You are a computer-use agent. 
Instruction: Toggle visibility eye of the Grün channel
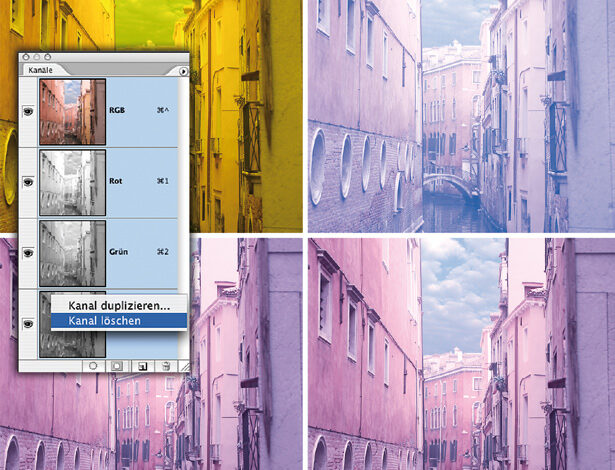coord(28,253)
